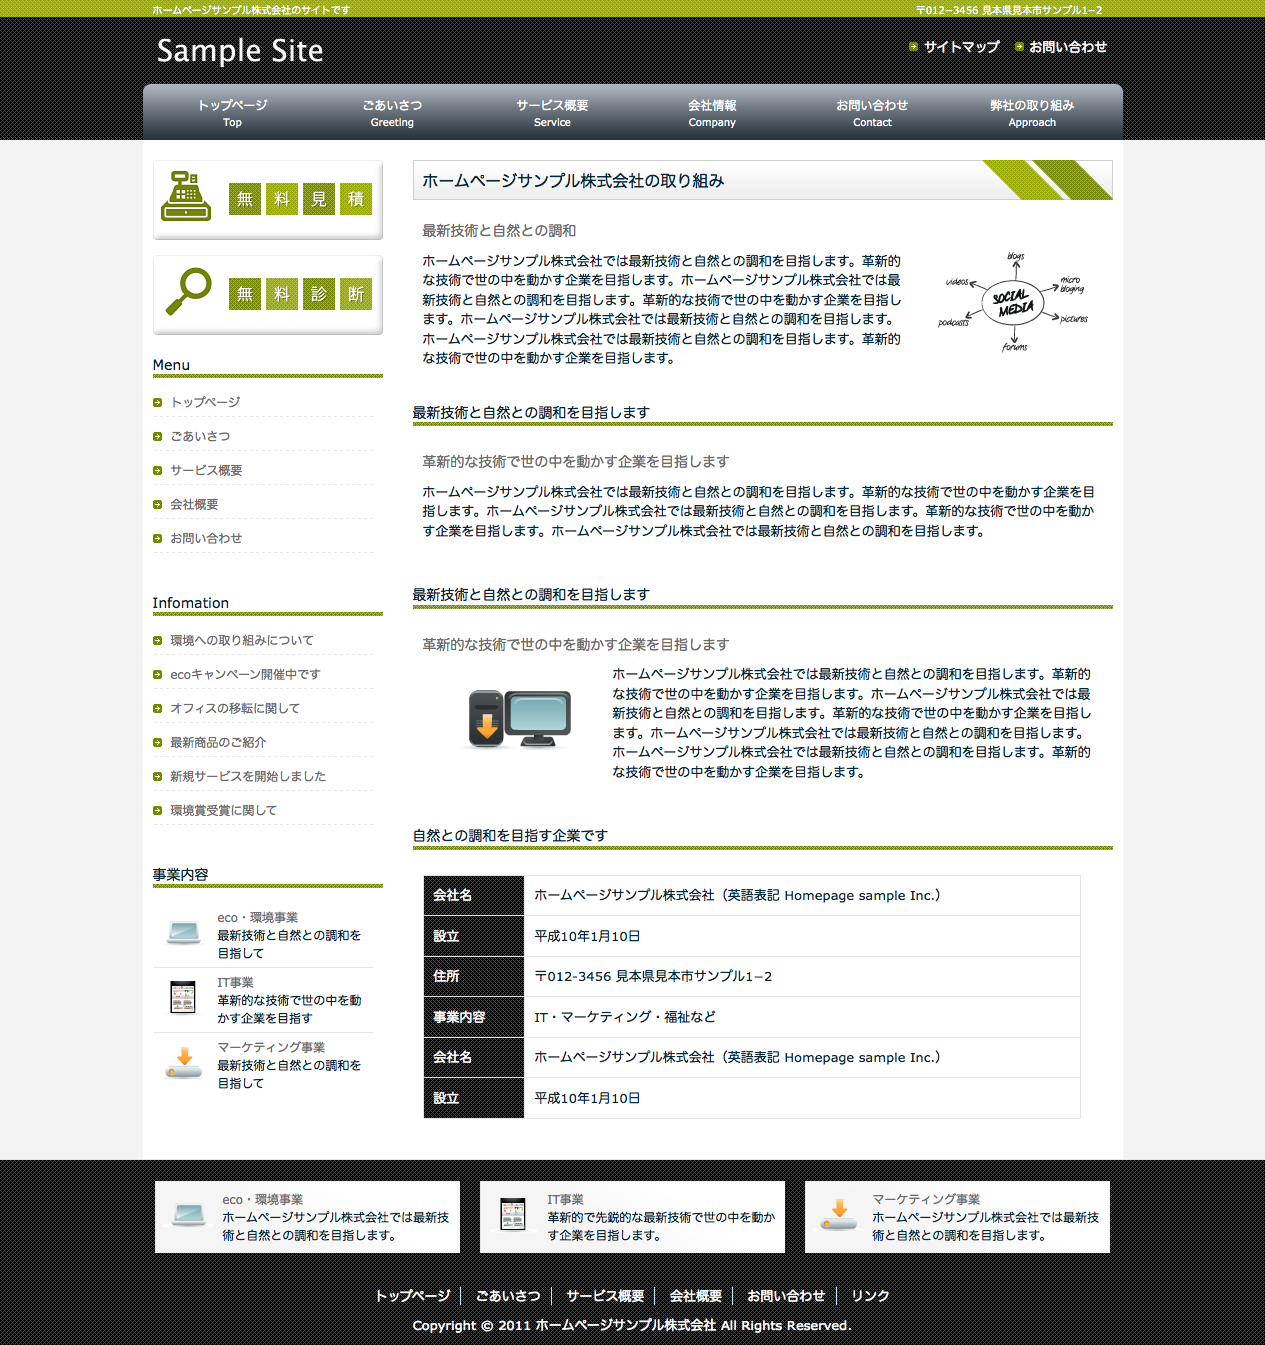Go to 弊社の取り組み Approach in navigation bar
1265x1345 pixels.
pos(1032,113)
